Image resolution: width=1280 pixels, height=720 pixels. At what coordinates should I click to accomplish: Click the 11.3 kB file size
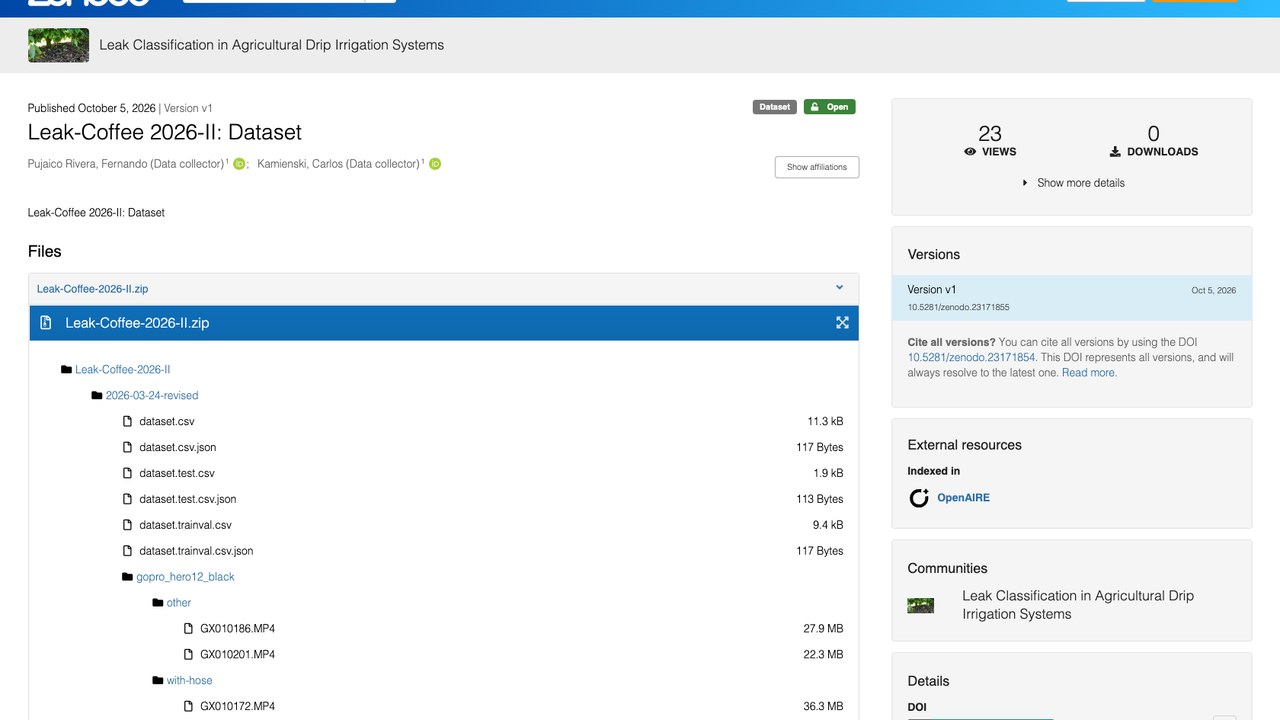click(x=825, y=421)
